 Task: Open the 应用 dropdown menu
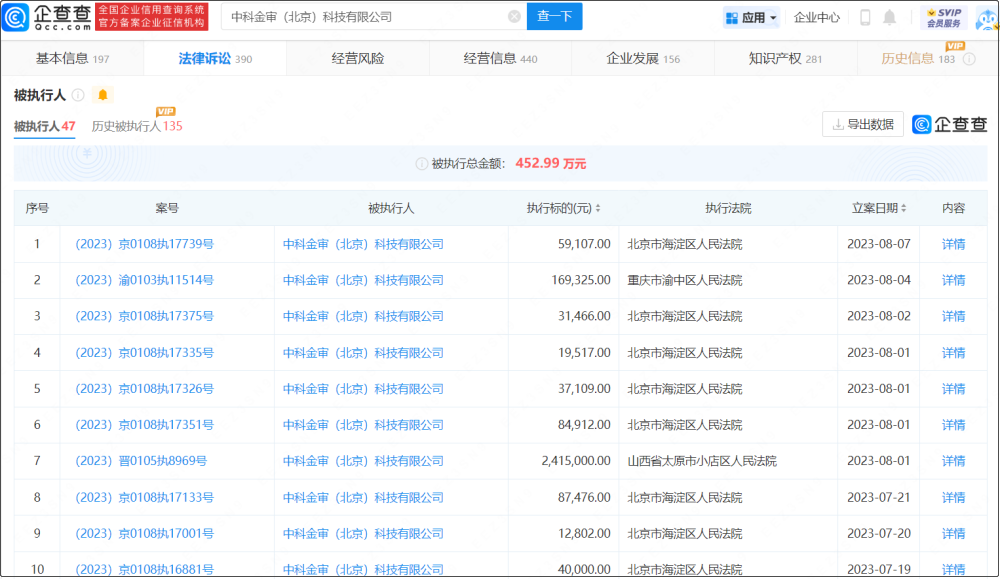pos(752,18)
